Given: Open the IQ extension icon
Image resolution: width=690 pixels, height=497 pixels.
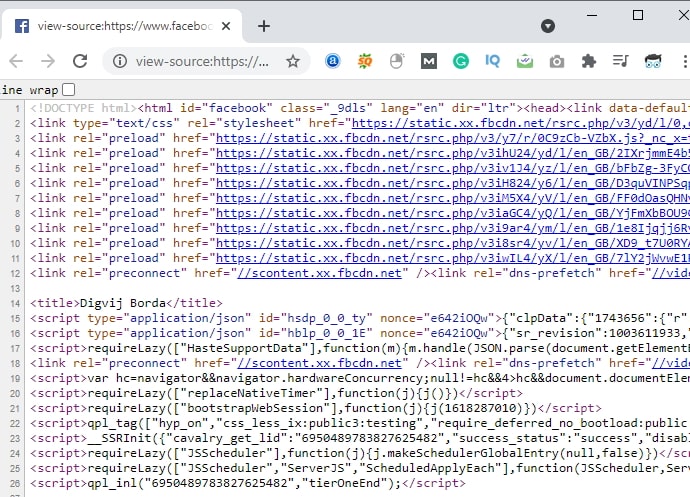Looking at the screenshot, I should (492, 61).
